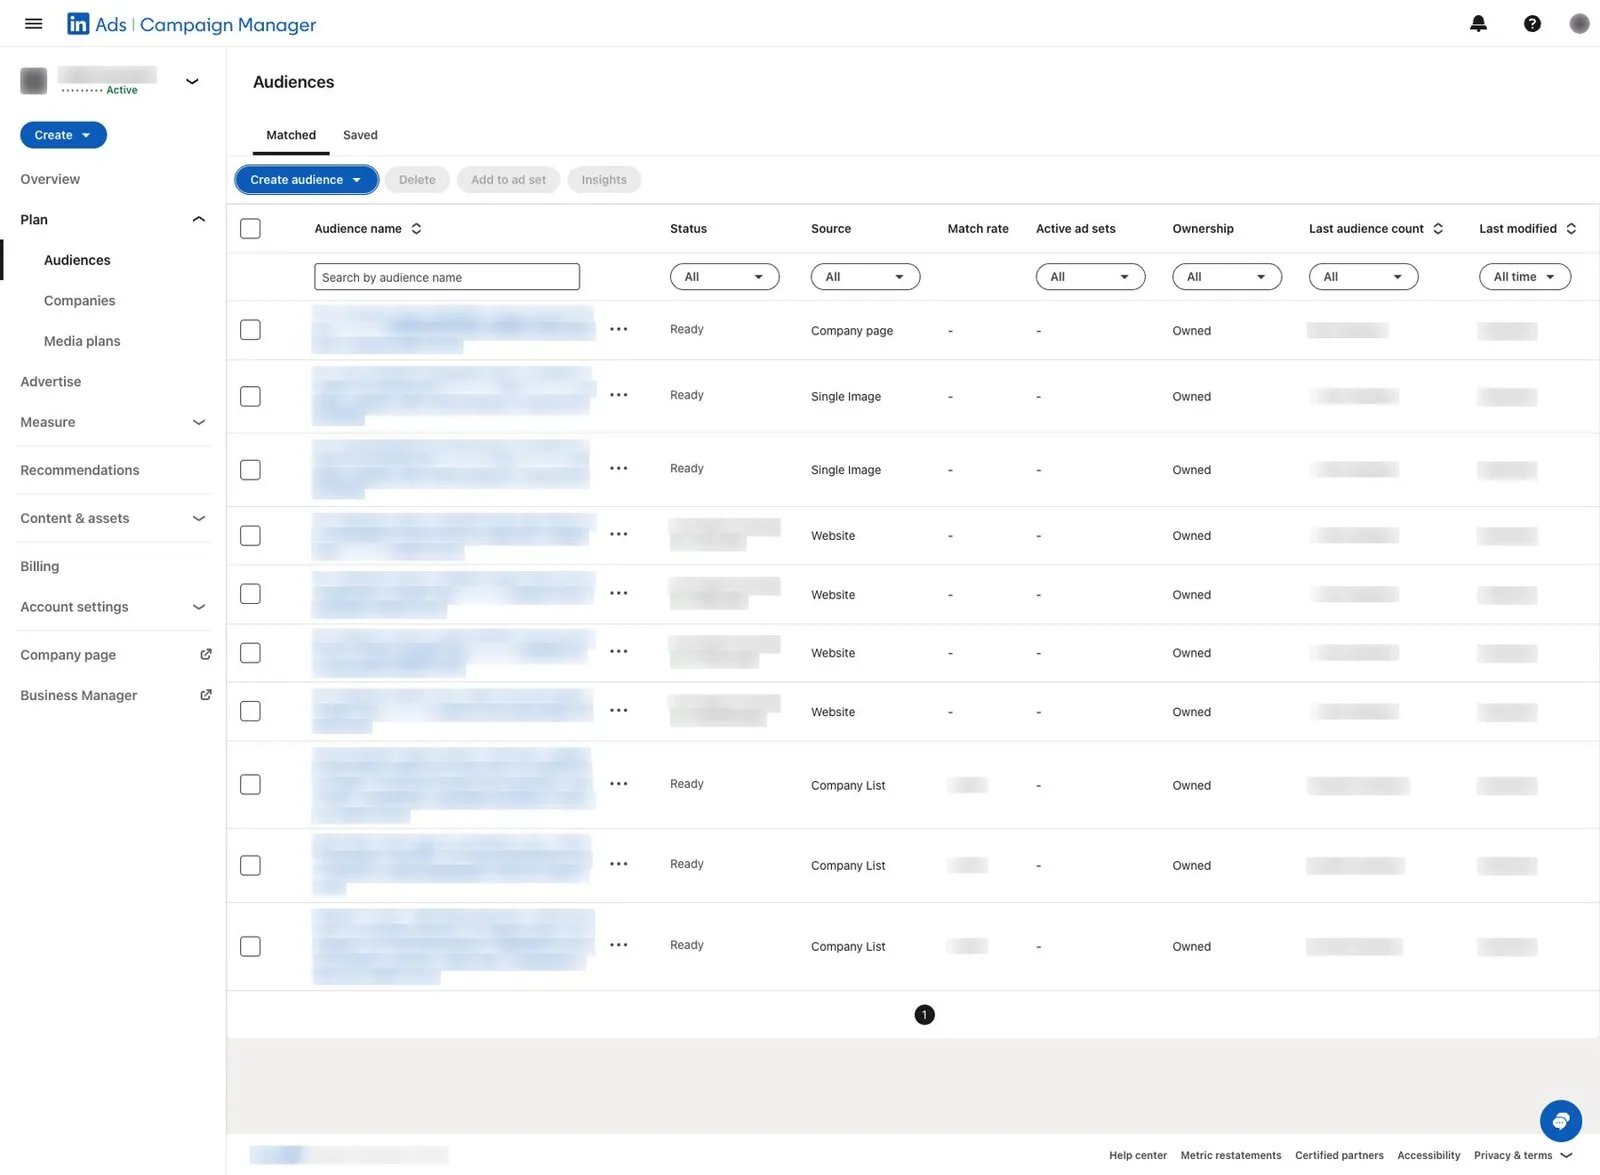This screenshot has width=1600, height=1175.
Task: Open the All time date filter
Action: pos(1525,277)
